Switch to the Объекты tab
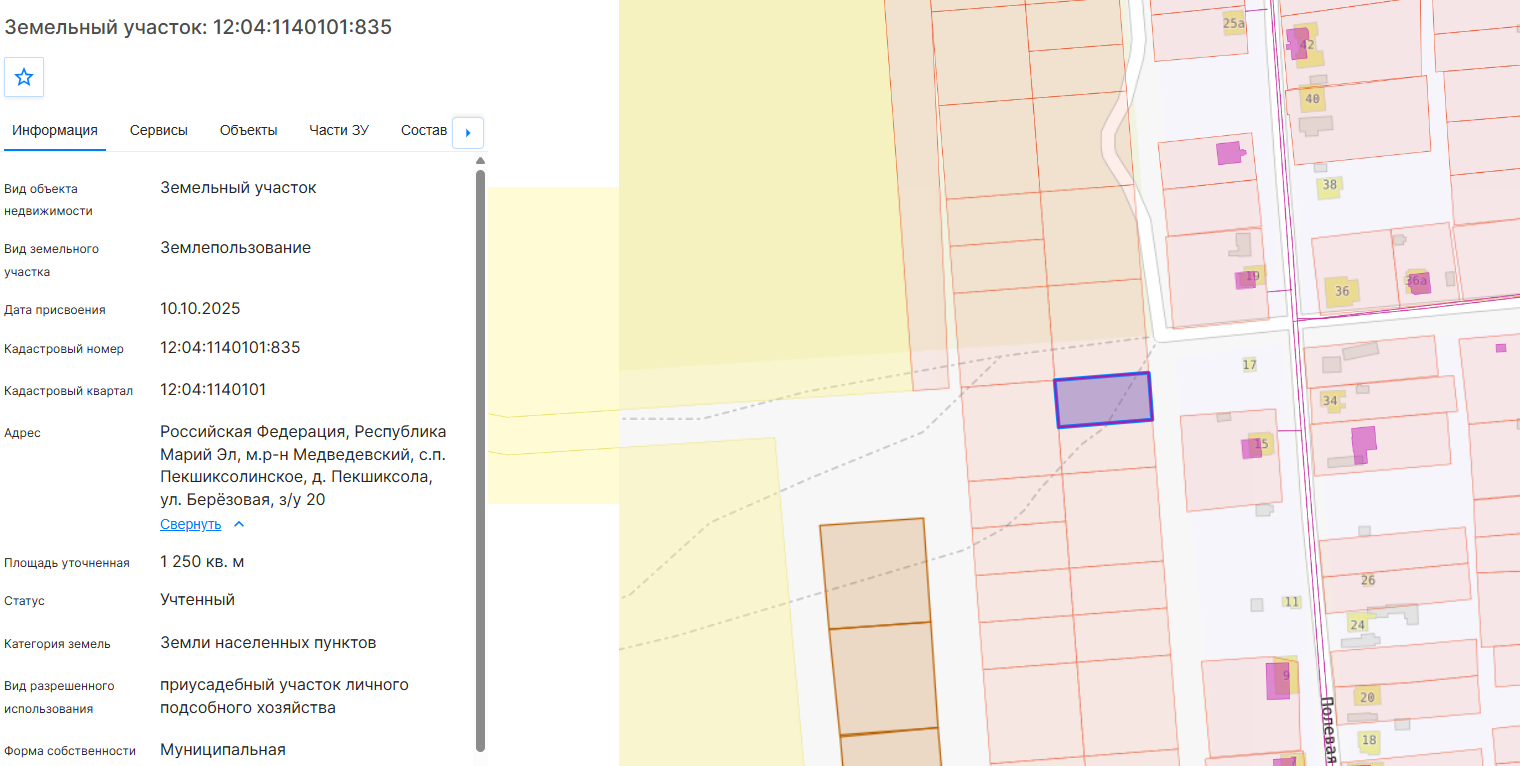This screenshot has width=1520, height=766. (248, 130)
